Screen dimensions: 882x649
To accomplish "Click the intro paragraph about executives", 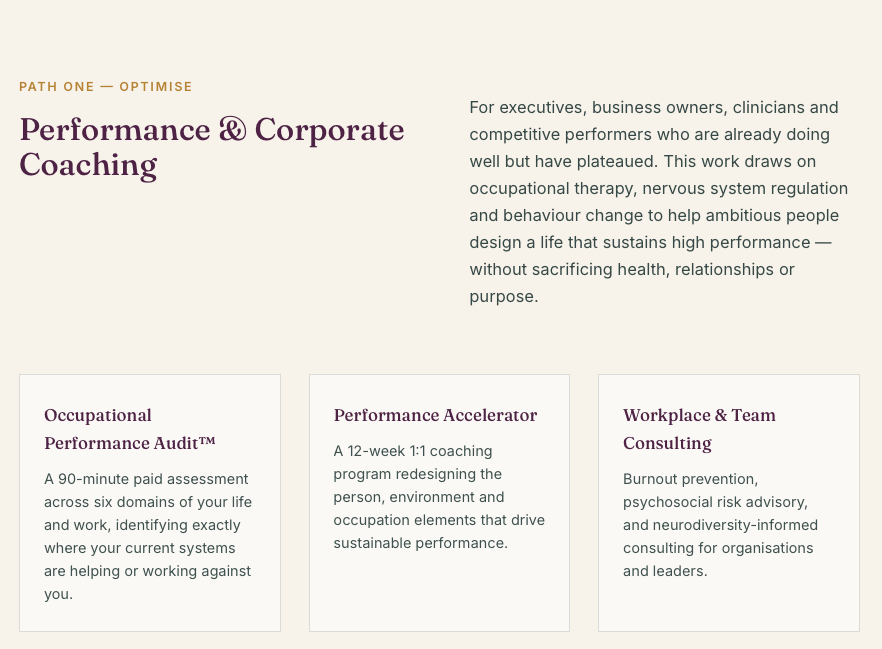I will (659, 202).
